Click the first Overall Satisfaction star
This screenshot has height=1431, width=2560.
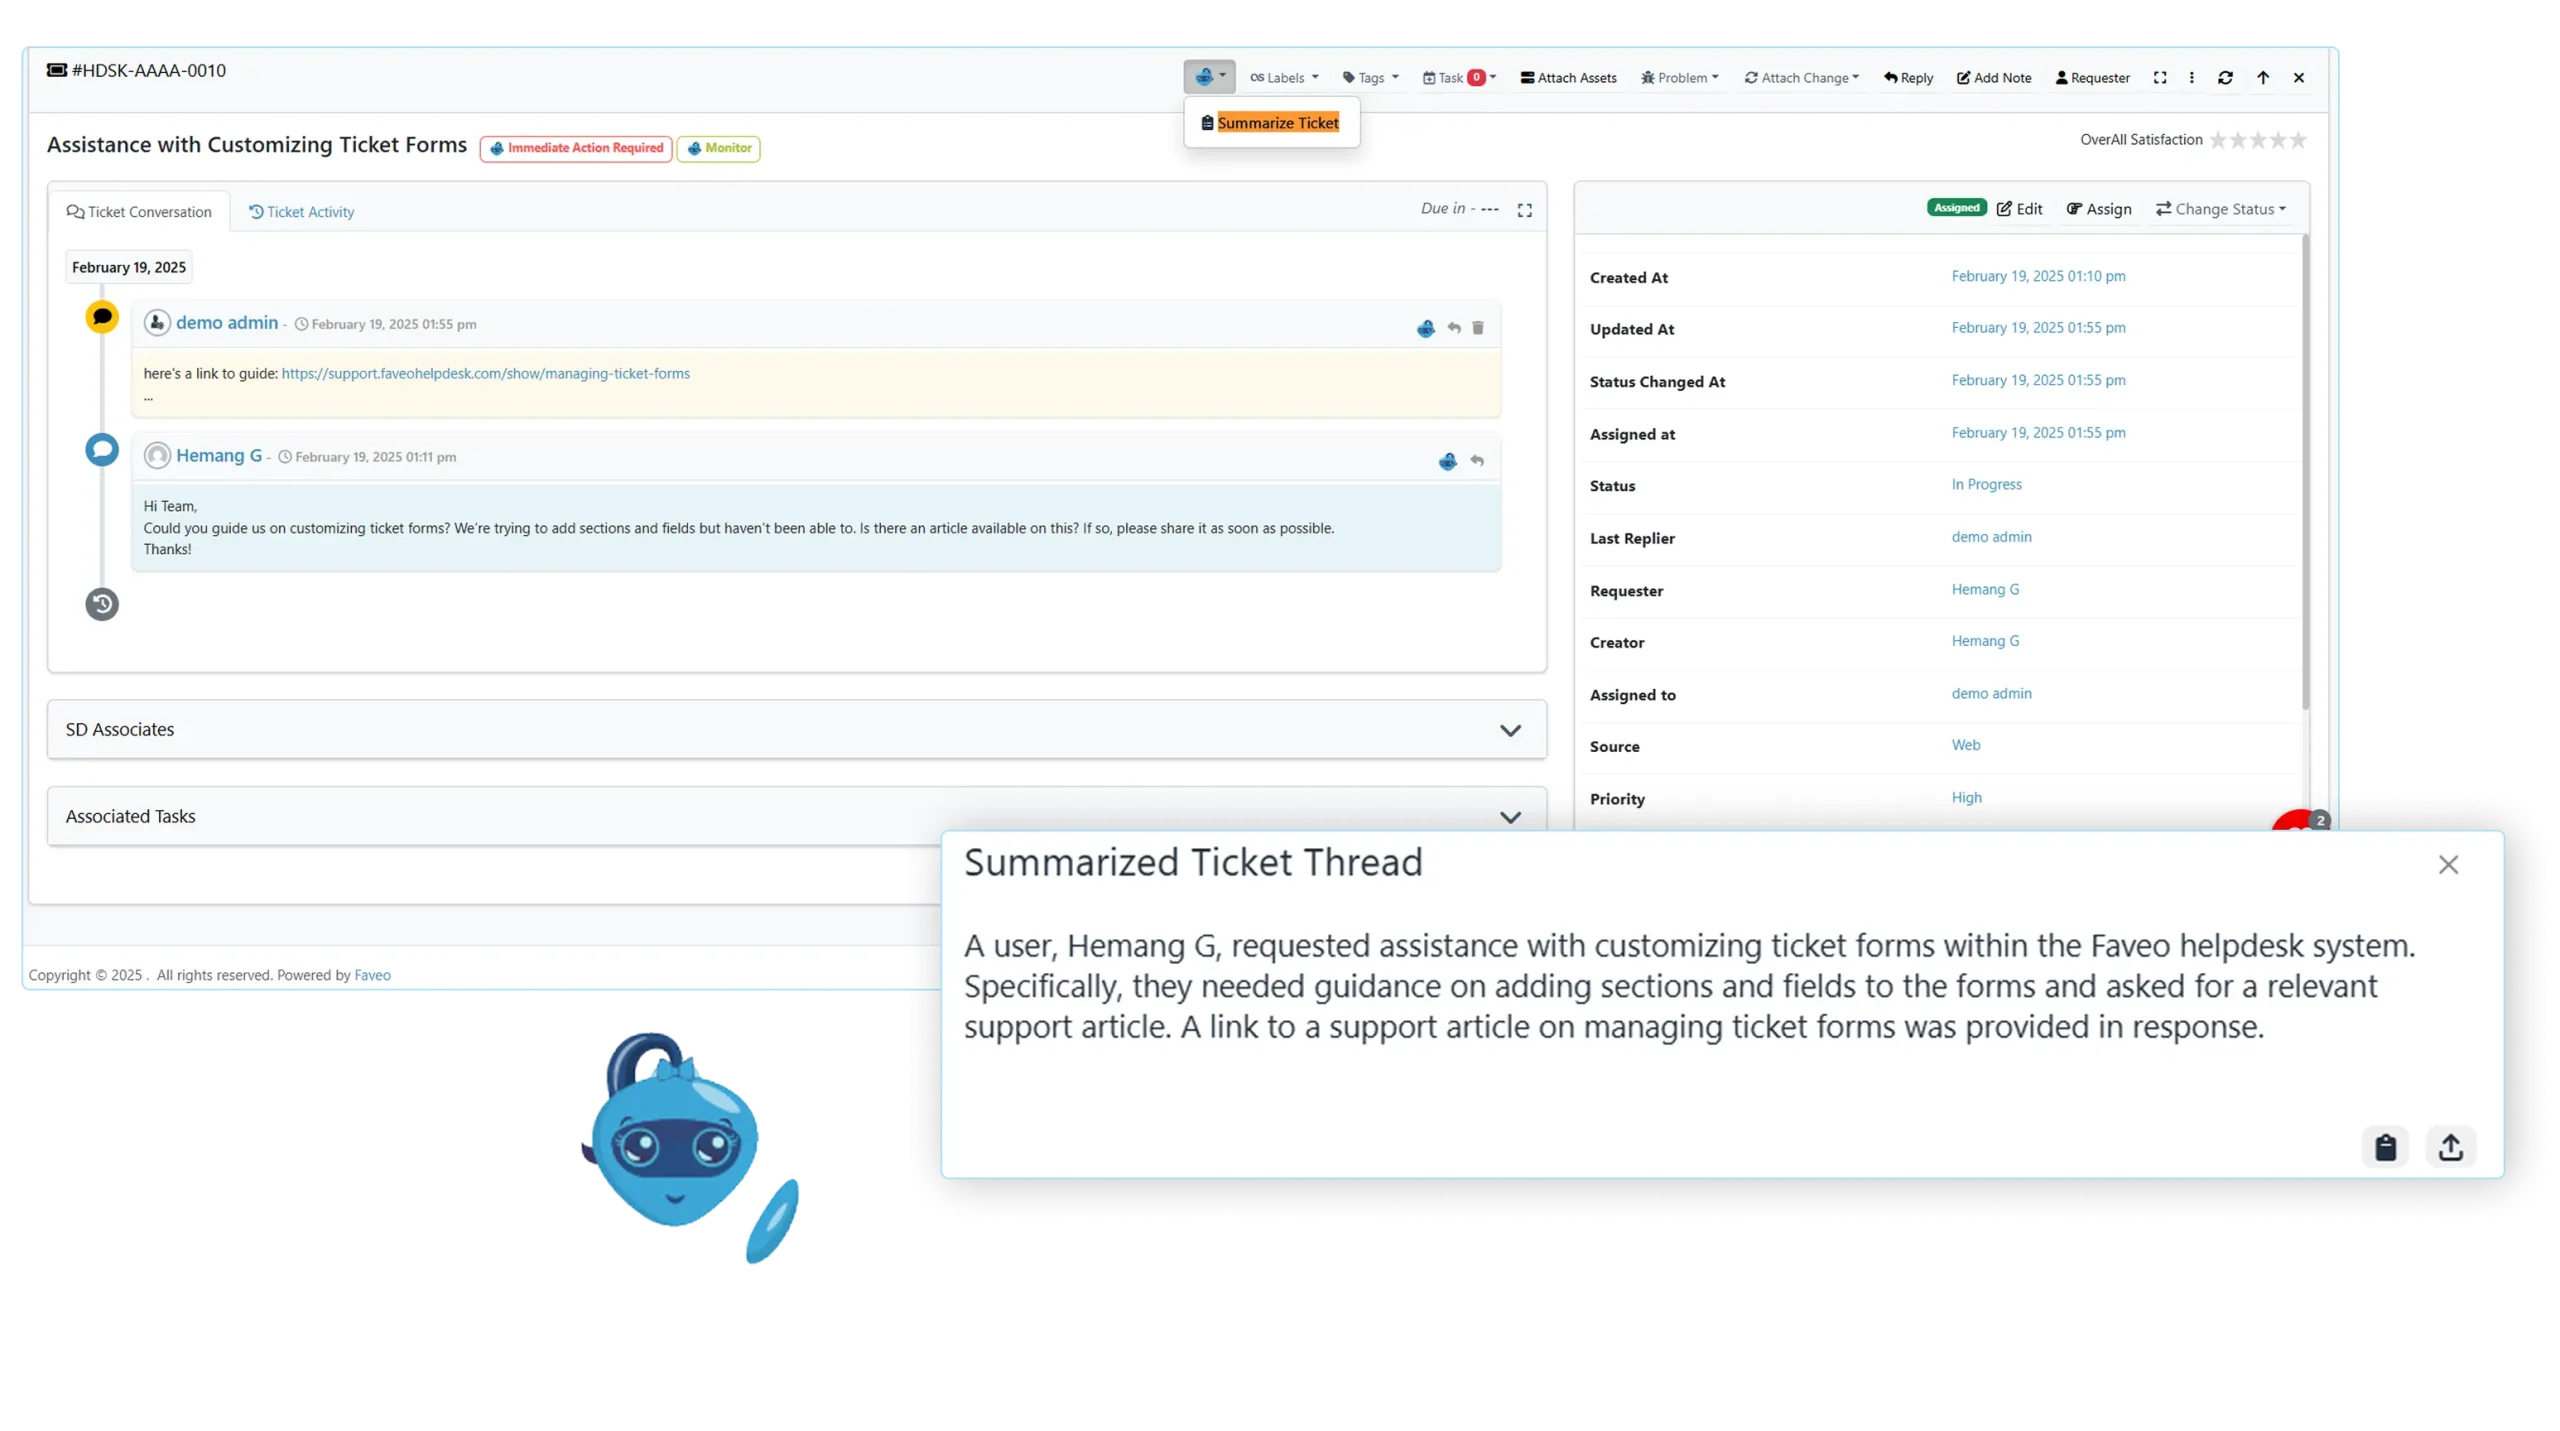click(2218, 140)
